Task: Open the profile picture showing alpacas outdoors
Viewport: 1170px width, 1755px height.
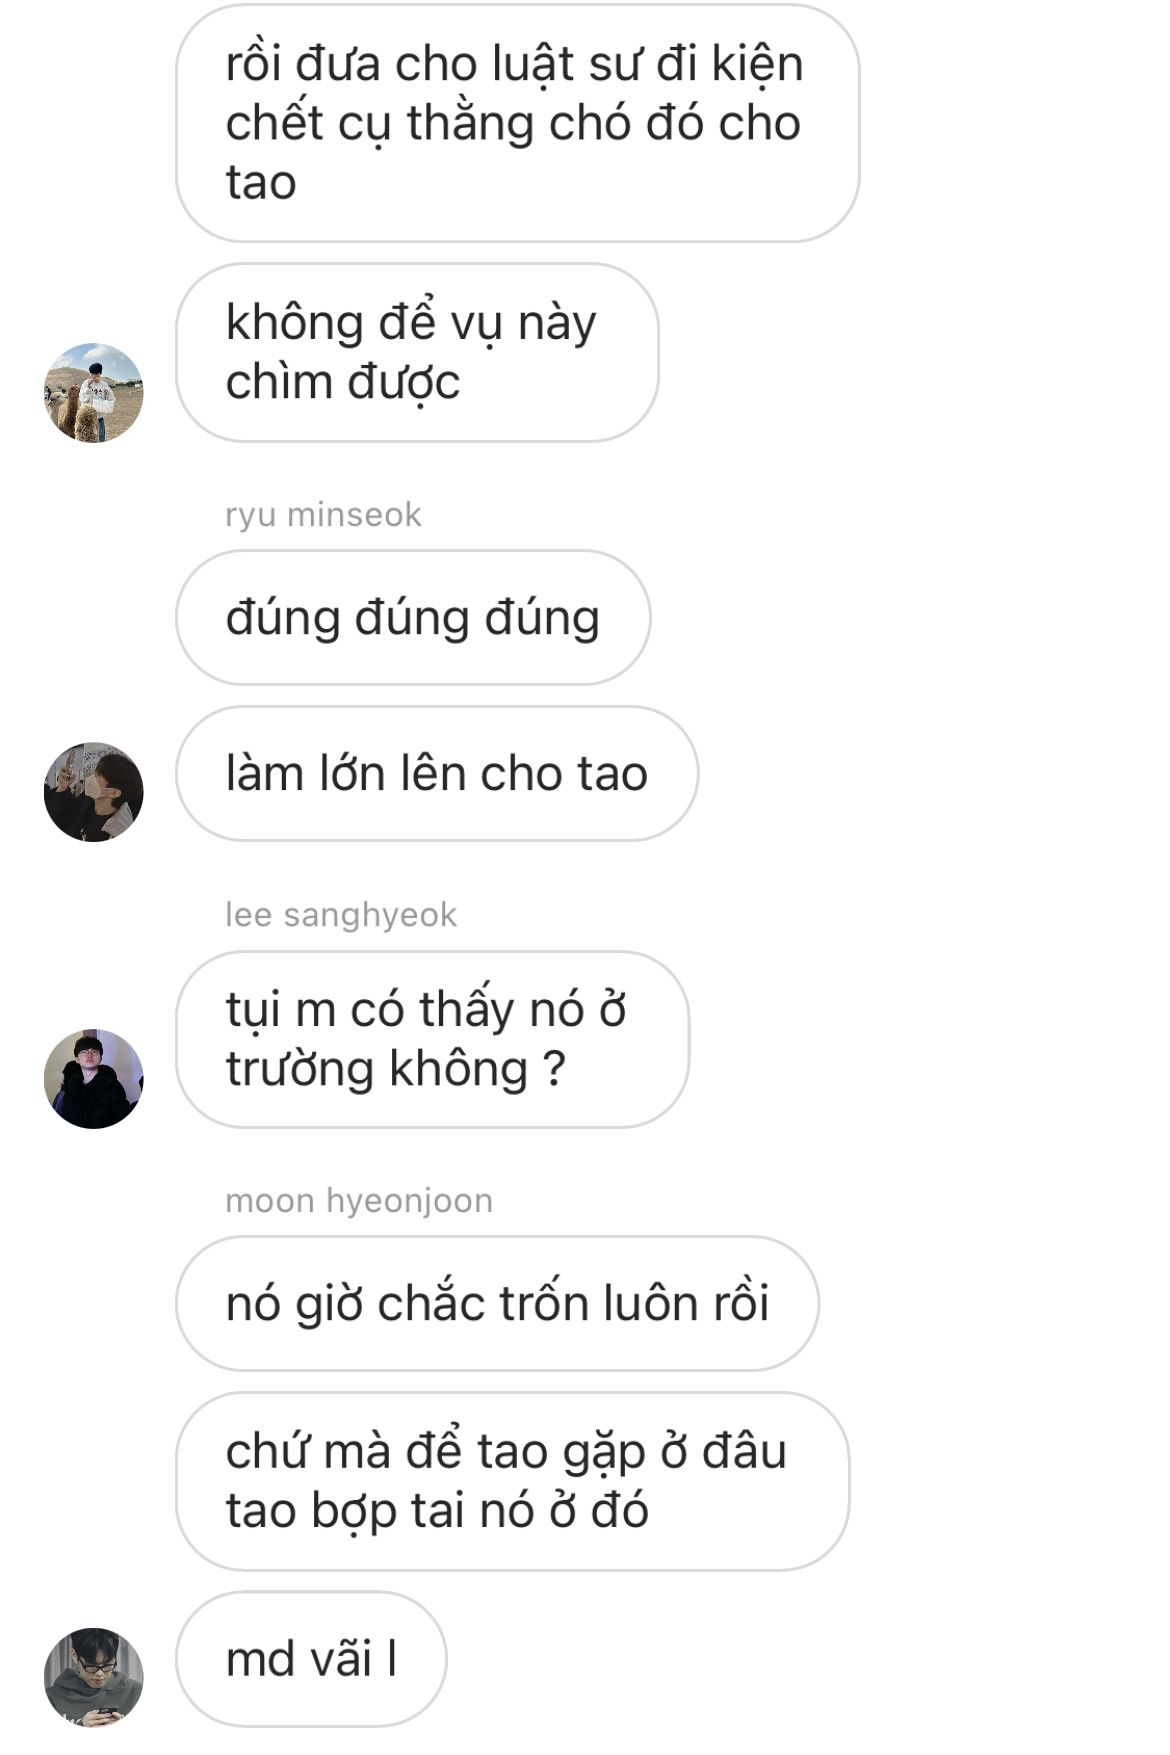Action: pyautogui.click(x=94, y=392)
